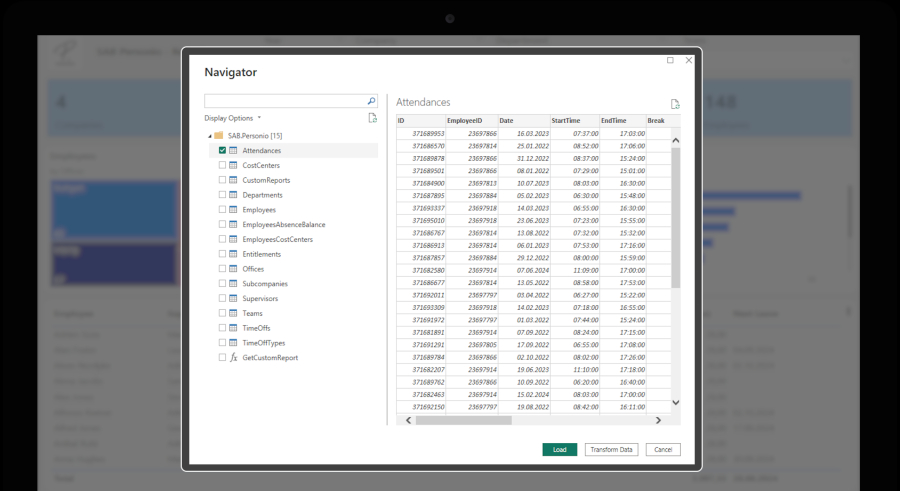Click inside the Navigator search field
This screenshot has height=491, width=900.
click(284, 101)
